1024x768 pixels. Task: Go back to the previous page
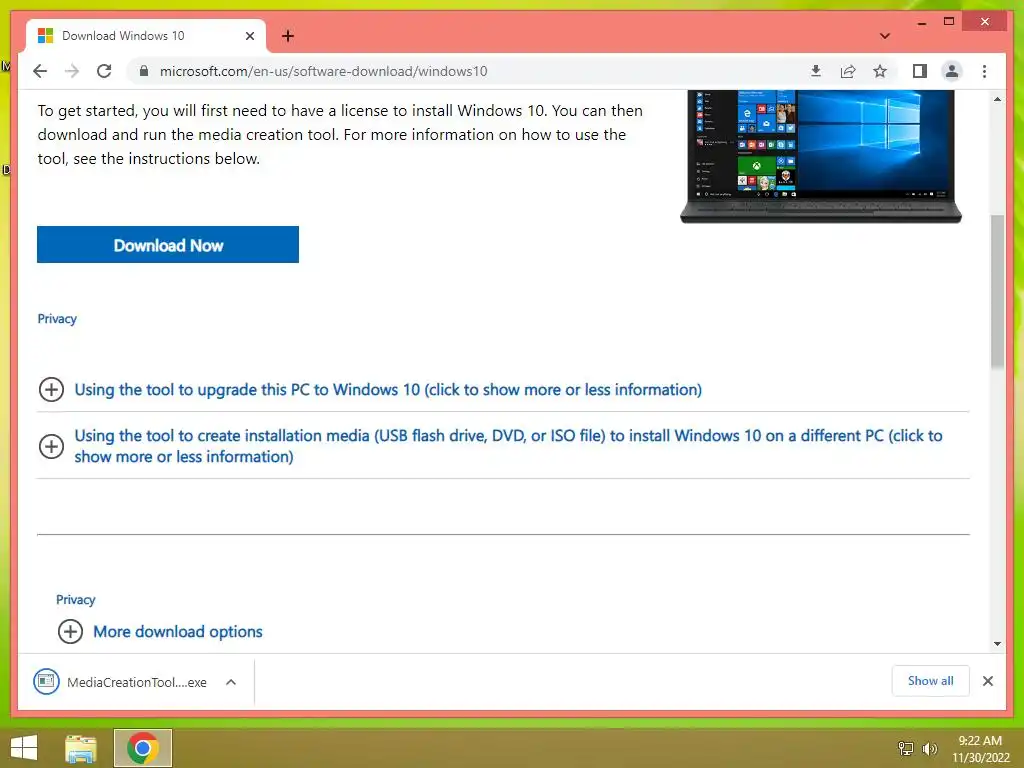(x=40, y=71)
